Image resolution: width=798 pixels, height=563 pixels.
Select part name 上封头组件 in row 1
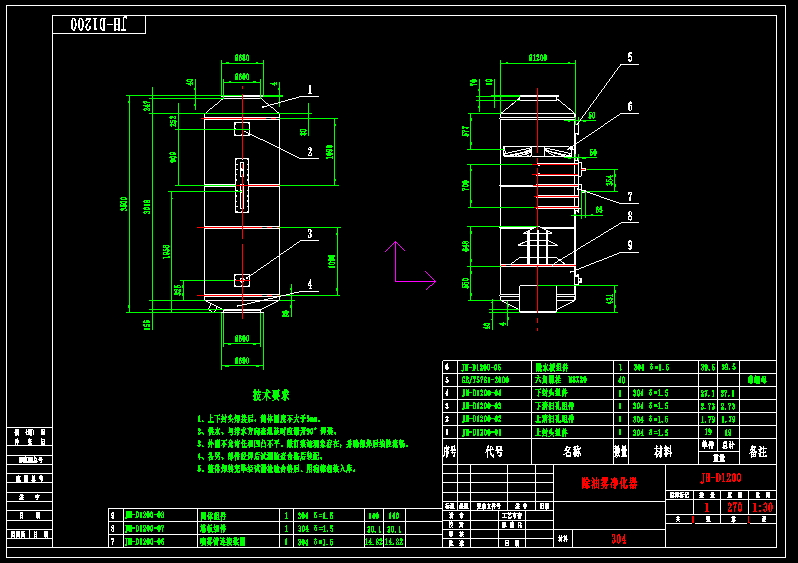click(x=551, y=432)
